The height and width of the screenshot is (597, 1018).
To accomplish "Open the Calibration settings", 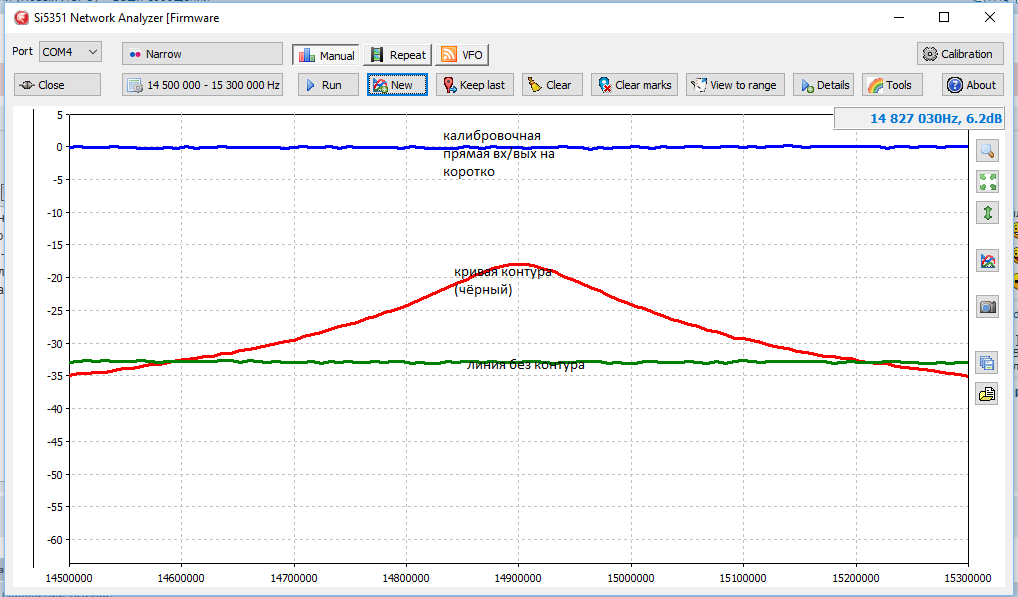I will pos(960,54).
